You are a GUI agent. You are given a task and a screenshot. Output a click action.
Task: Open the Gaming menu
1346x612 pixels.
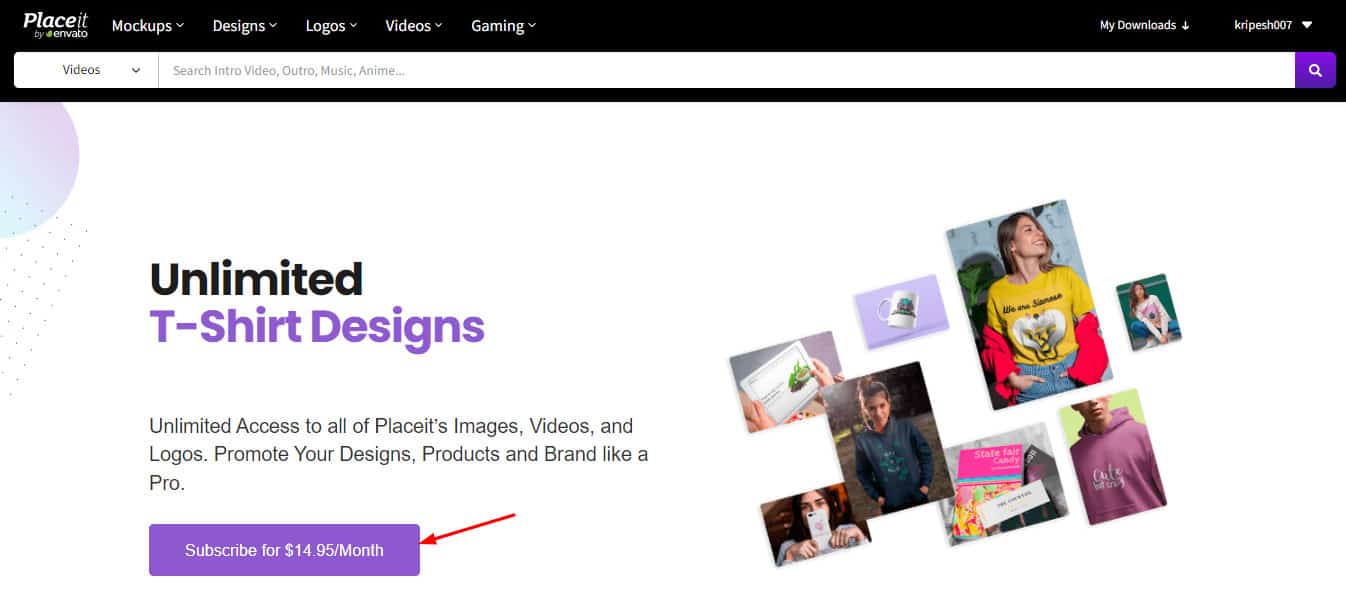tap(503, 26)
